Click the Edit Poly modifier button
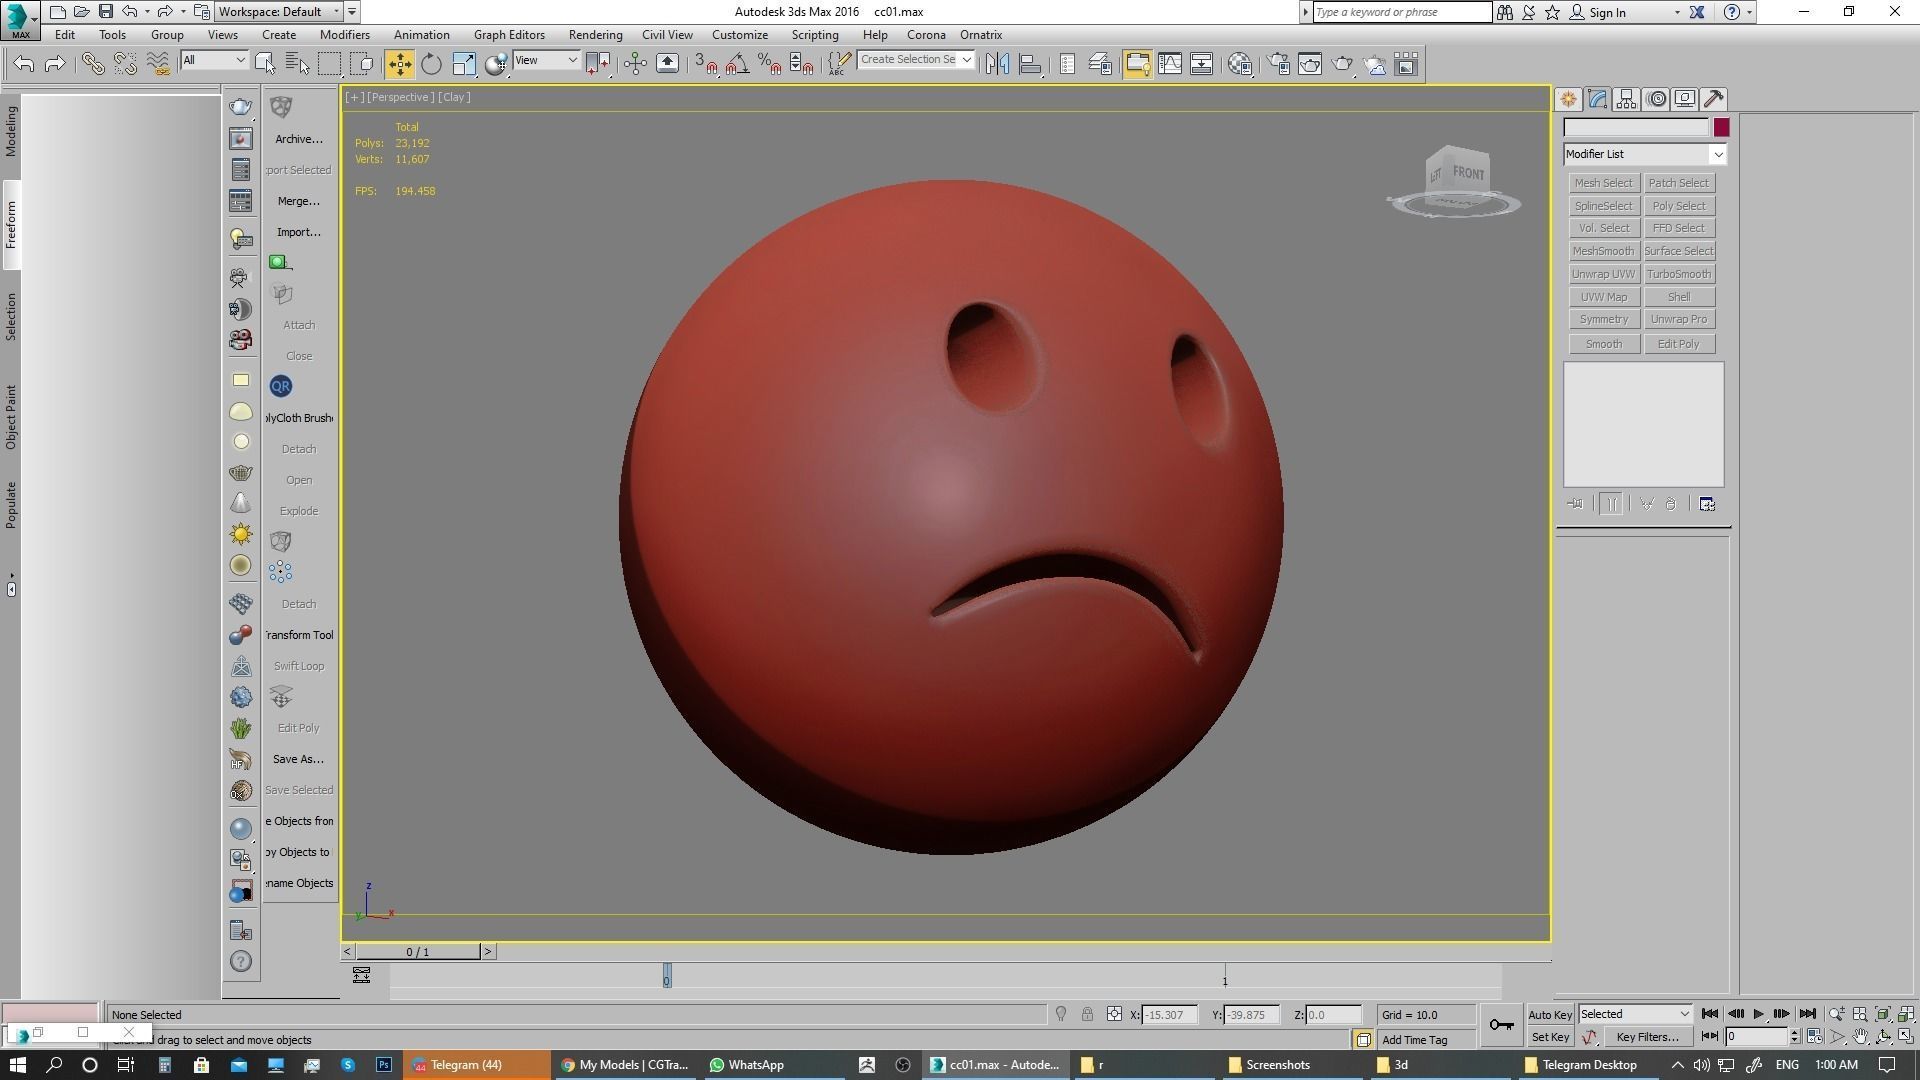Image resolution: width=1920 pixels, height=1080 pixels. [1679, 344]
